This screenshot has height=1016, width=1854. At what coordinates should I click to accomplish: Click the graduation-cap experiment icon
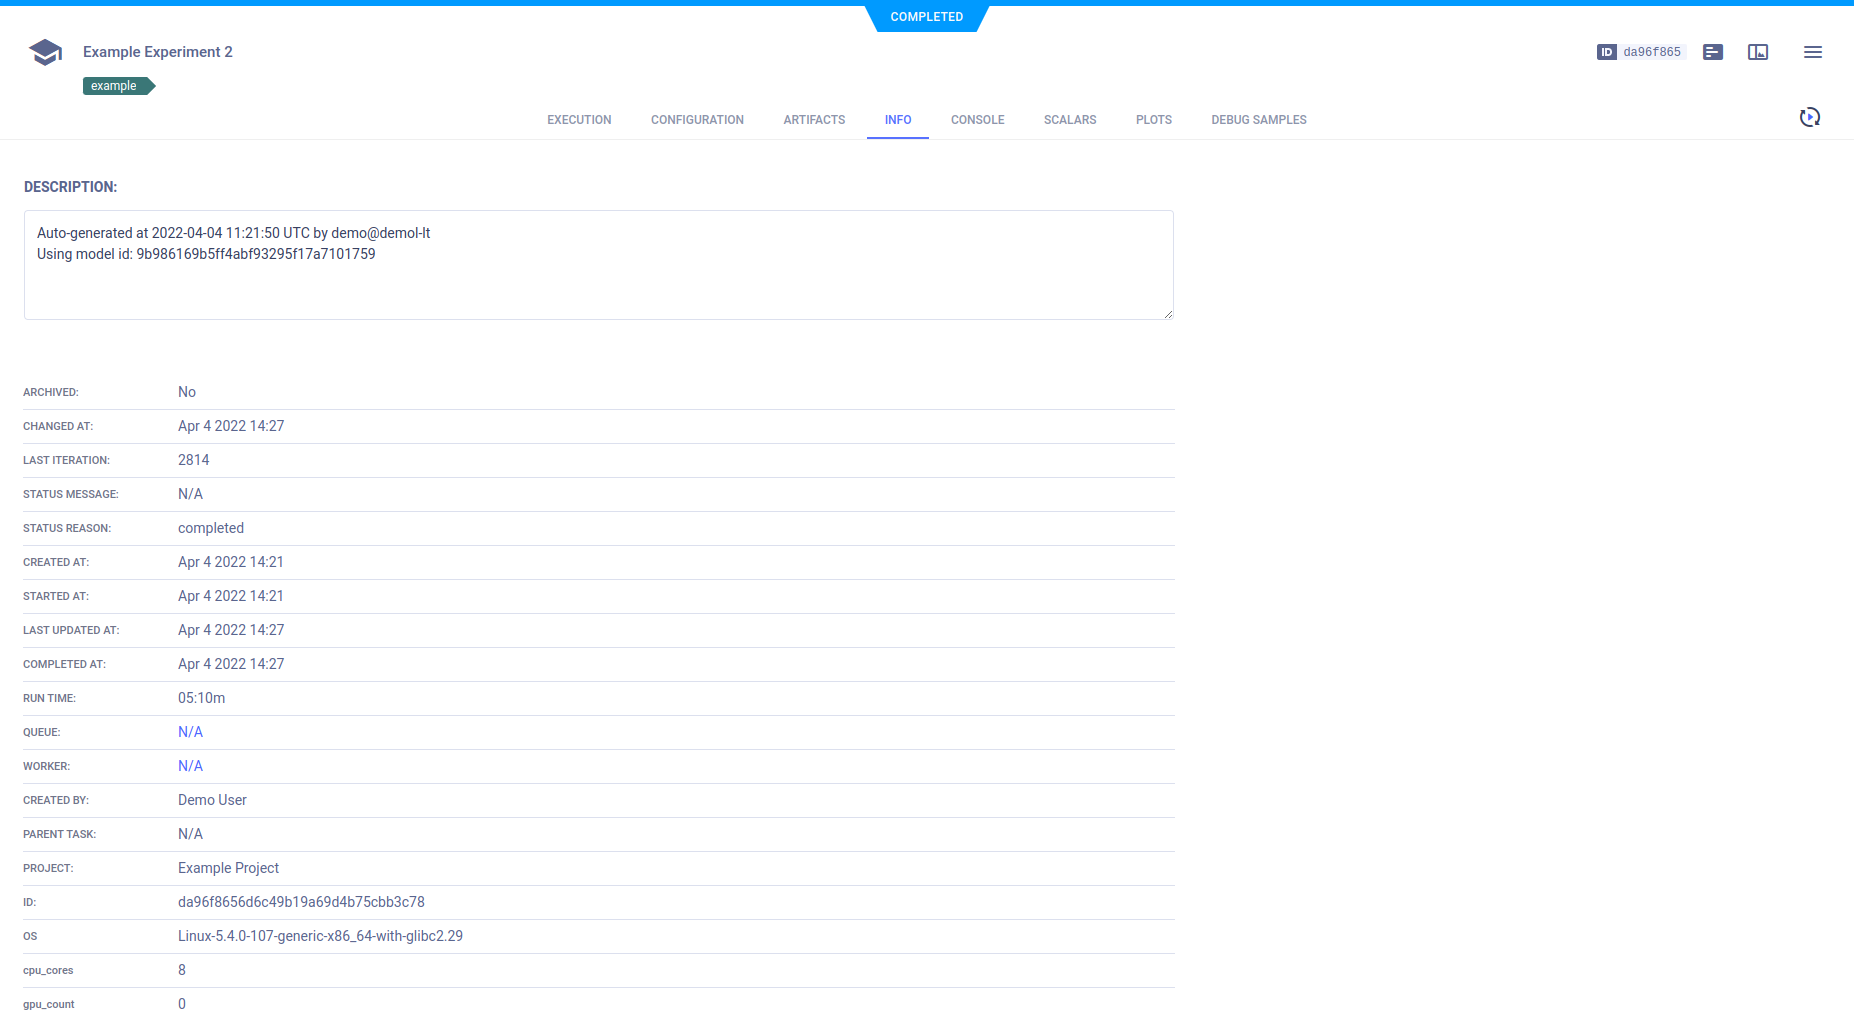(45, 51)
